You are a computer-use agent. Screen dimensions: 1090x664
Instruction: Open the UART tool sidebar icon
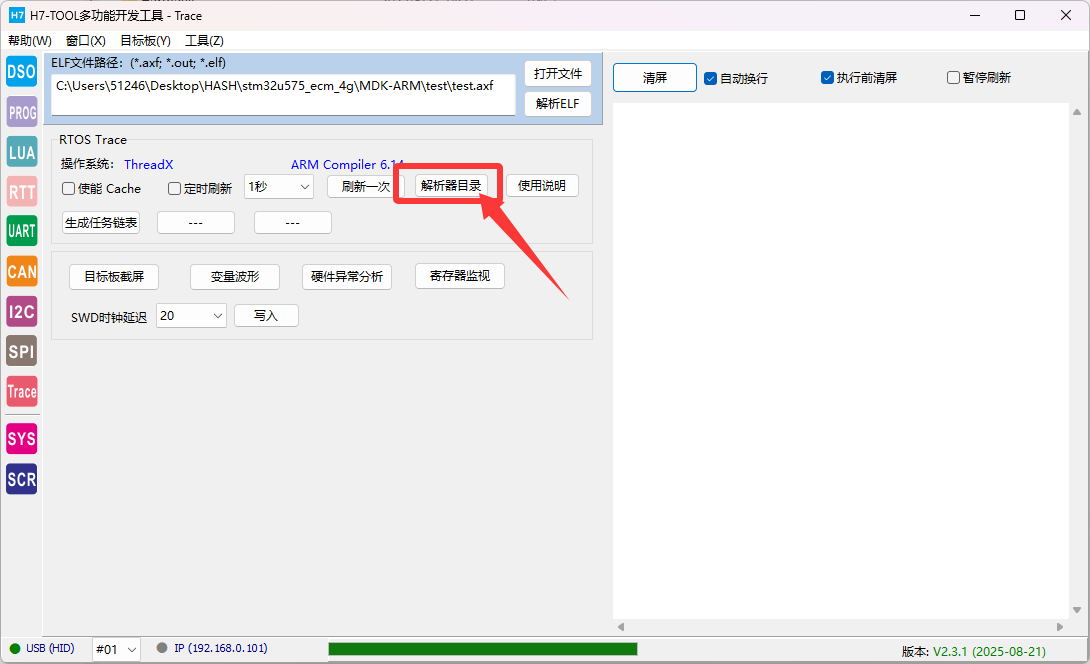click(x=21, y=231)
